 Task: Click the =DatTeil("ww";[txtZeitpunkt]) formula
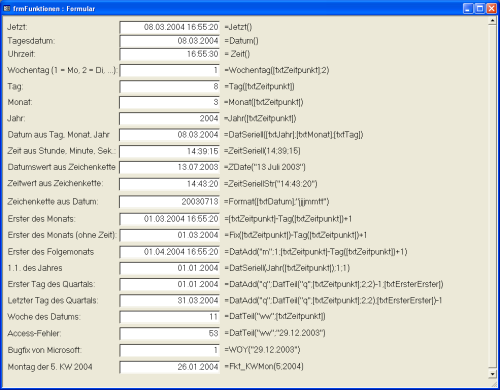(x=275, y=317)
